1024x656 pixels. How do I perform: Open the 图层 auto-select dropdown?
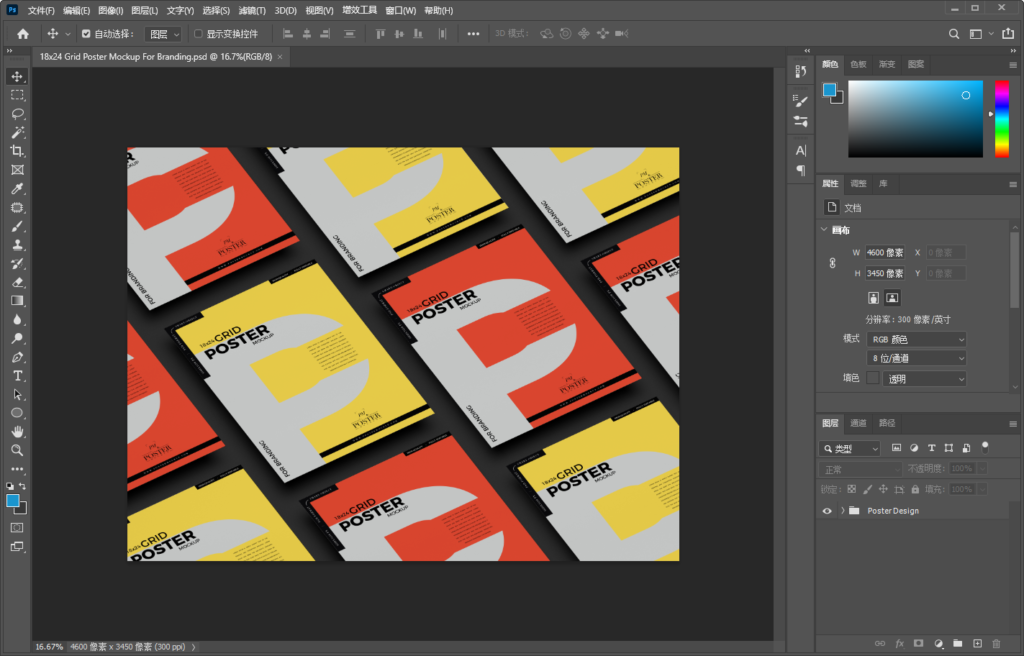click(163, 34)
